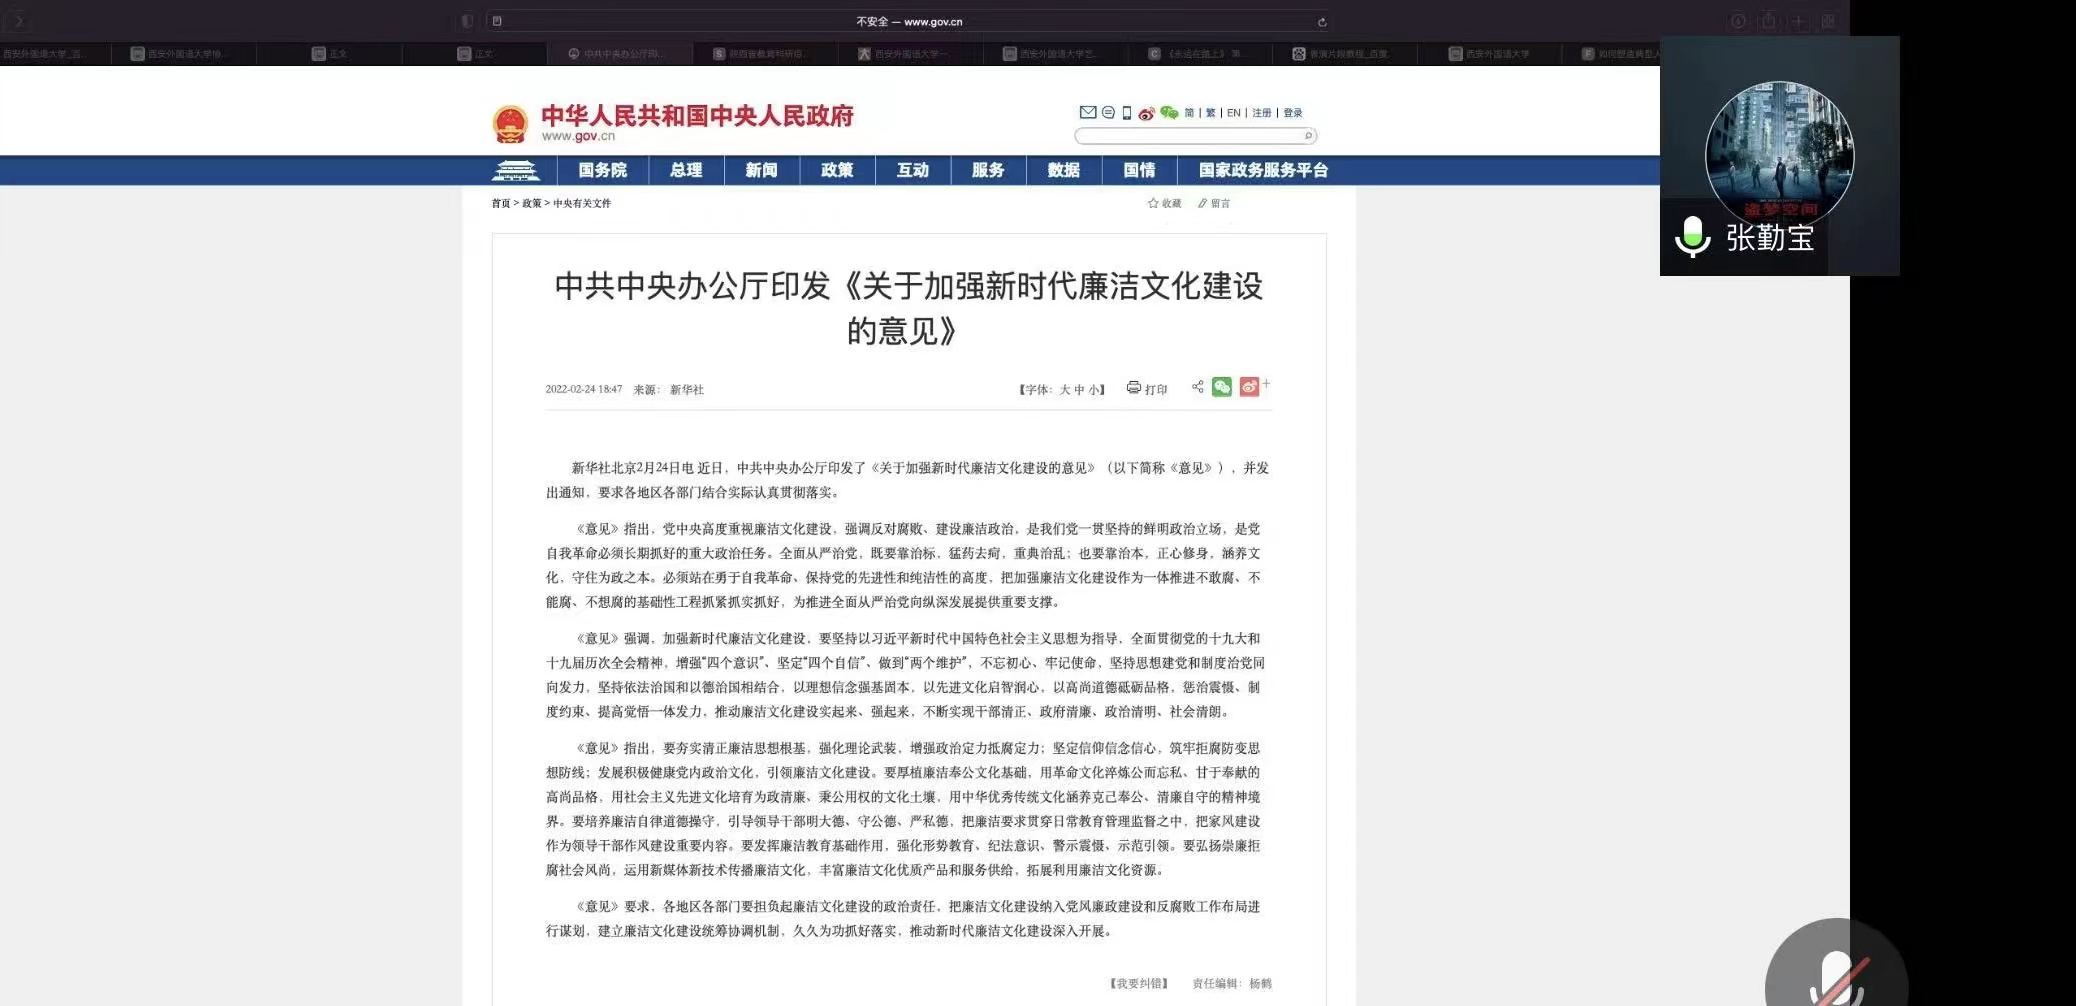Switch site to Traditional Chinese 繁
Screen dimensions: 2076x1006
tap(1211, 113)
